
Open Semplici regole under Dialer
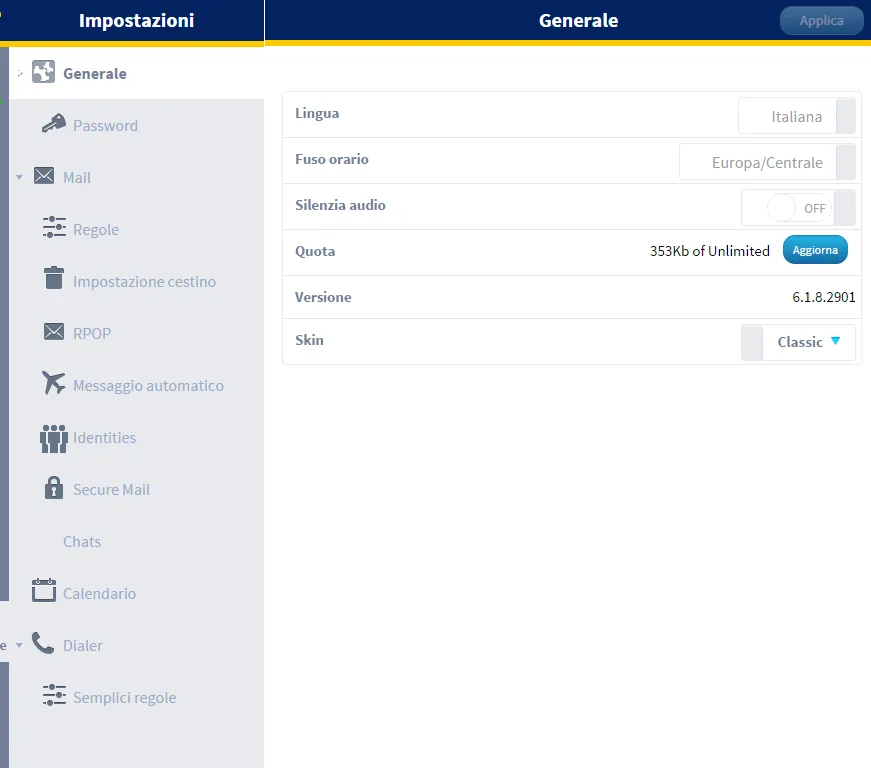[124, 697]
